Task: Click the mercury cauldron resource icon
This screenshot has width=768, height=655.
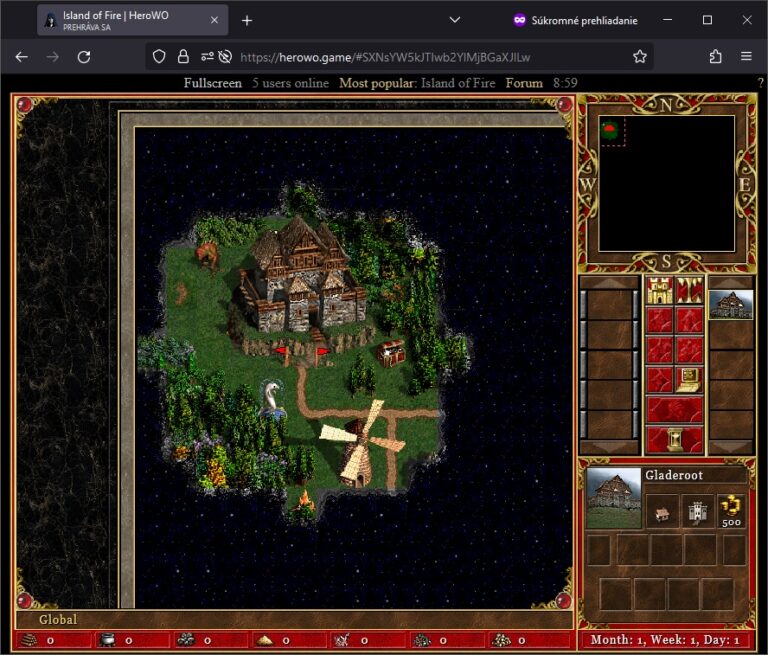Action: [107, 640]
